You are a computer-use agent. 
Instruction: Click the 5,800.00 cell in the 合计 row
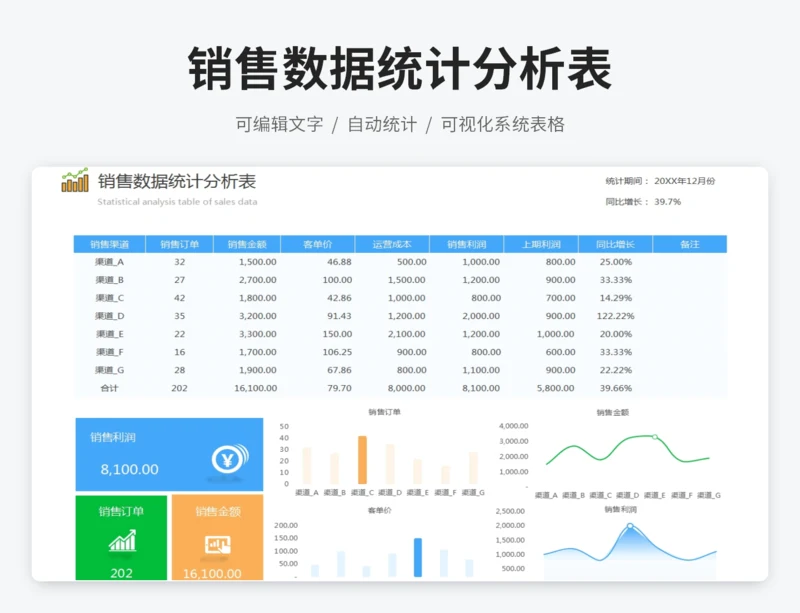pyautogui.click(x=556, y=388)
